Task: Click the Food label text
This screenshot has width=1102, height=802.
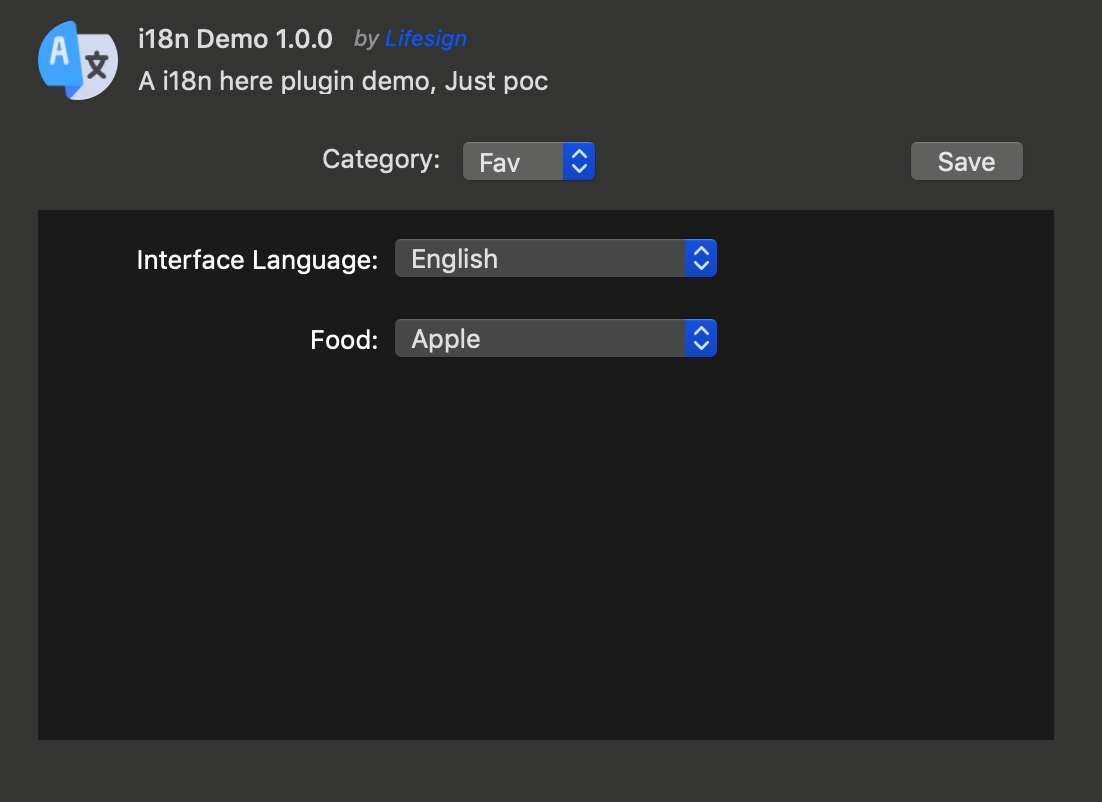Action: point(344,340)
